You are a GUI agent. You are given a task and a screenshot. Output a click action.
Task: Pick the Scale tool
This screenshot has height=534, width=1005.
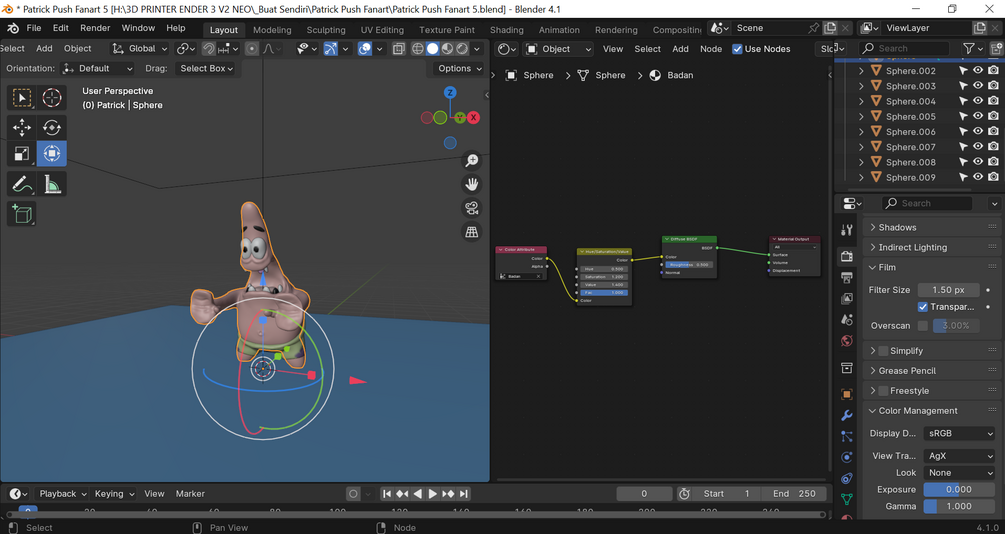point(22,154)
